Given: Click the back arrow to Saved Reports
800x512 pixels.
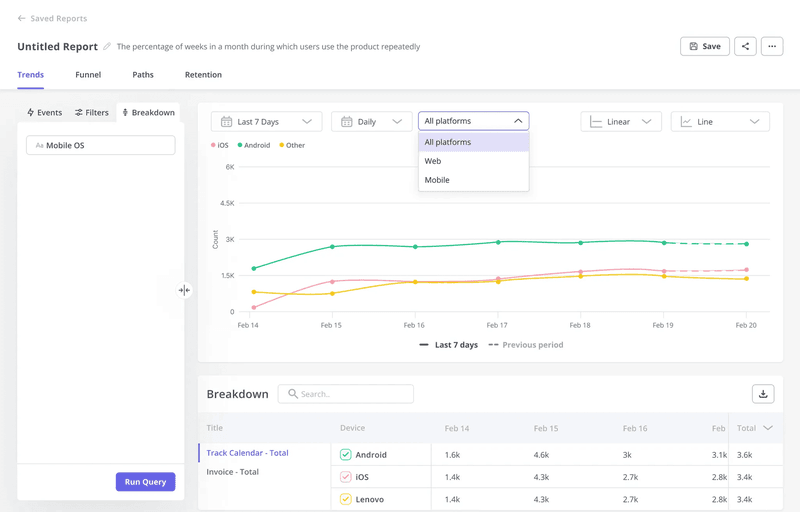Looking at the screenshot, I should [21, 18].
